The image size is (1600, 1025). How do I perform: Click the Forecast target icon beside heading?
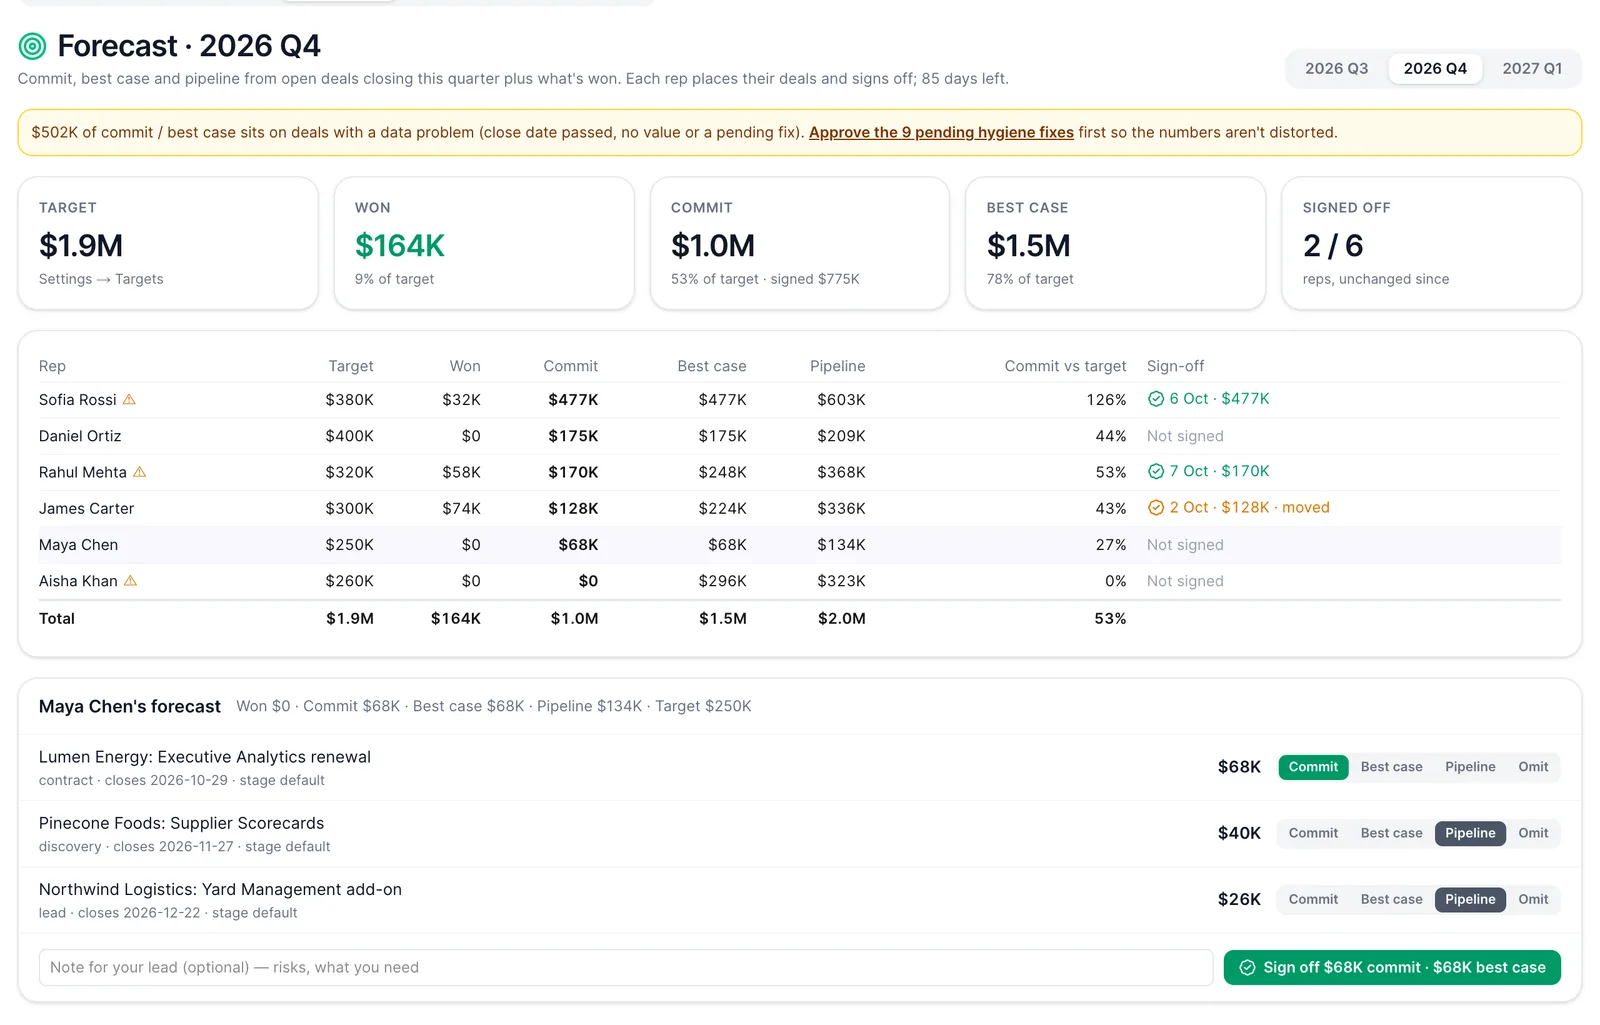pyautogui.click(x=33, y=46)
